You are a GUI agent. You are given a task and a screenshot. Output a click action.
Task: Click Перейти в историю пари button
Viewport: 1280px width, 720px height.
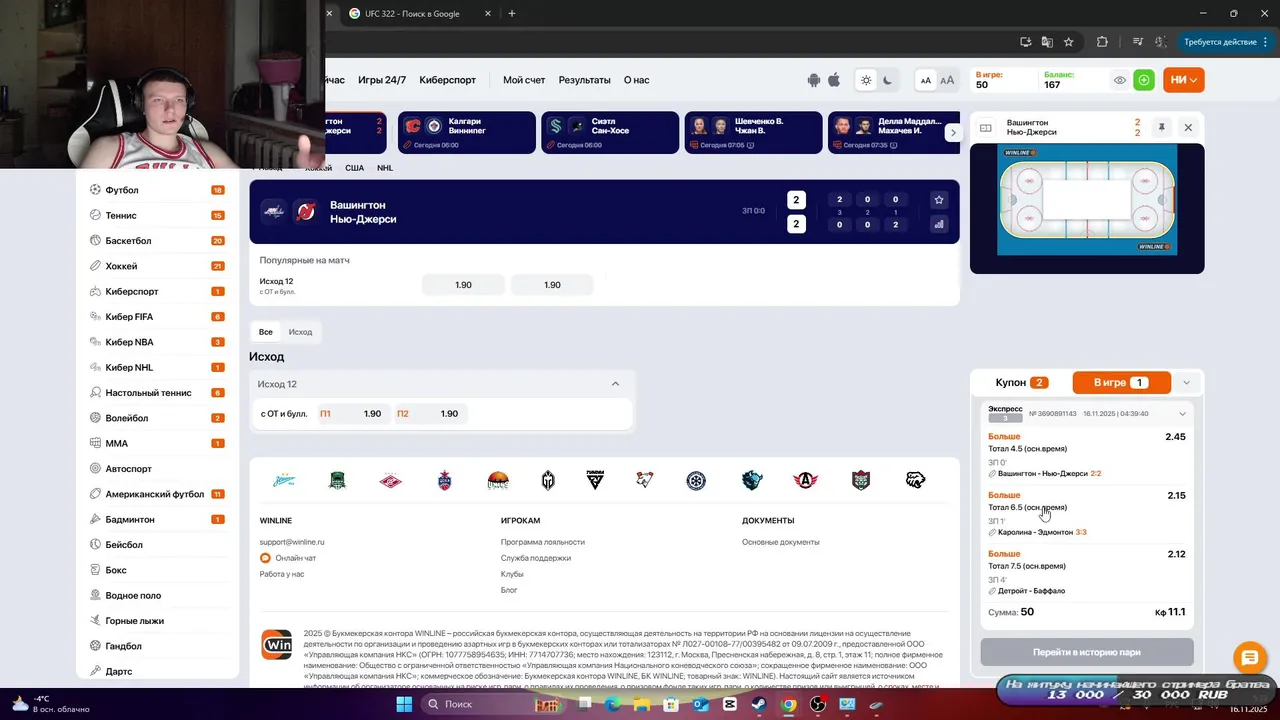(x=1087, y=652)
